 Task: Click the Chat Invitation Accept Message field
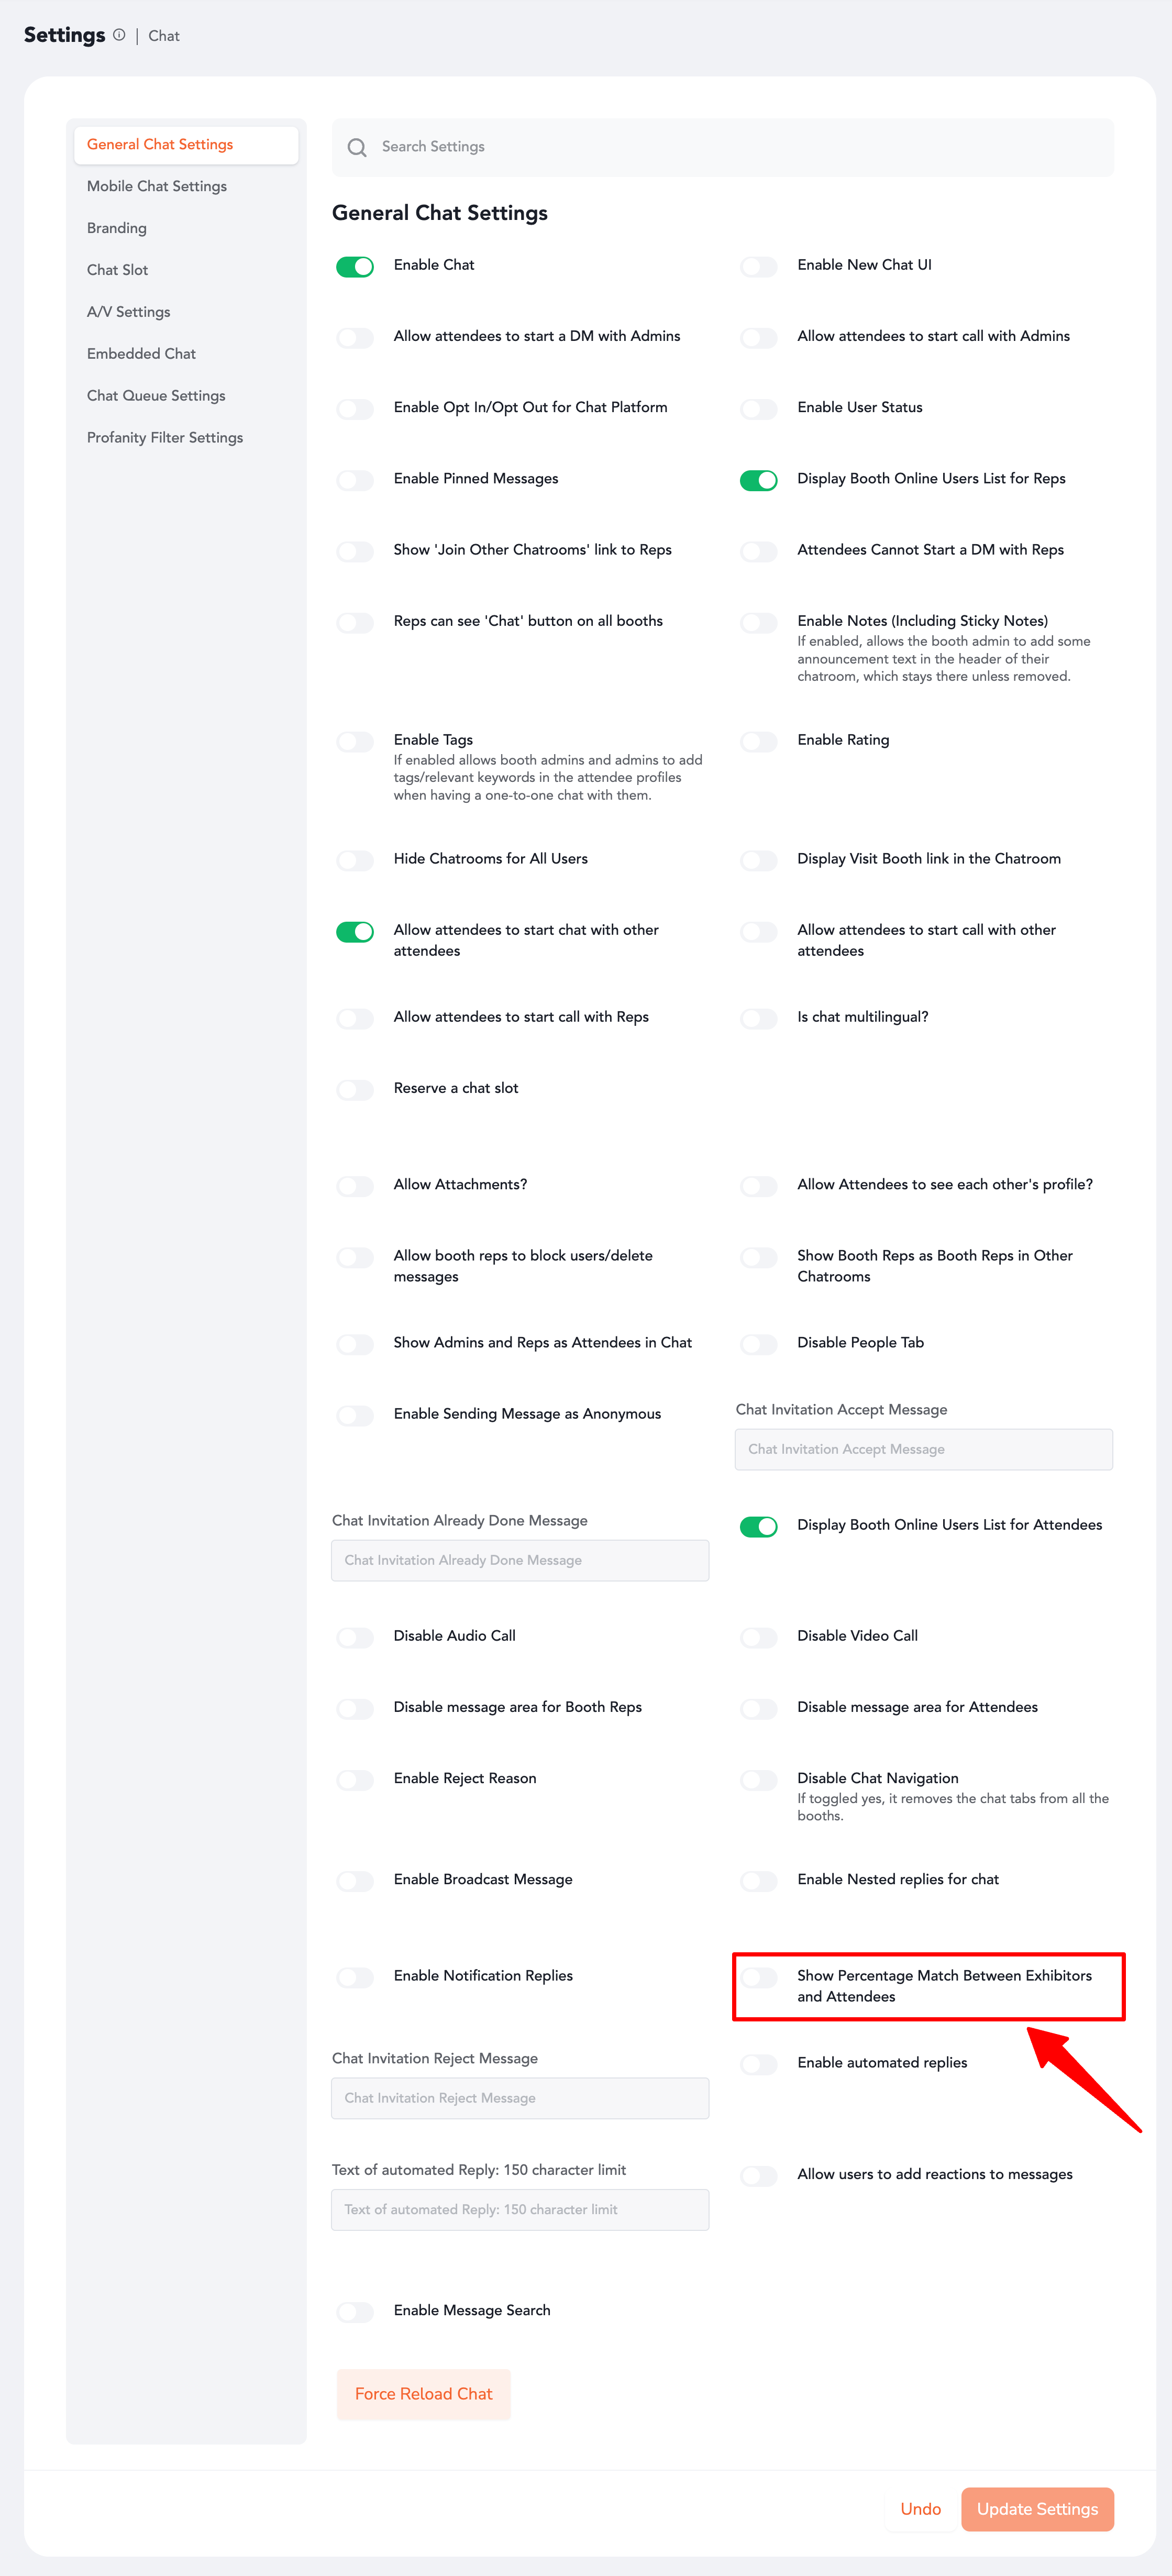pyautogui.click(x=923, y=1449)
